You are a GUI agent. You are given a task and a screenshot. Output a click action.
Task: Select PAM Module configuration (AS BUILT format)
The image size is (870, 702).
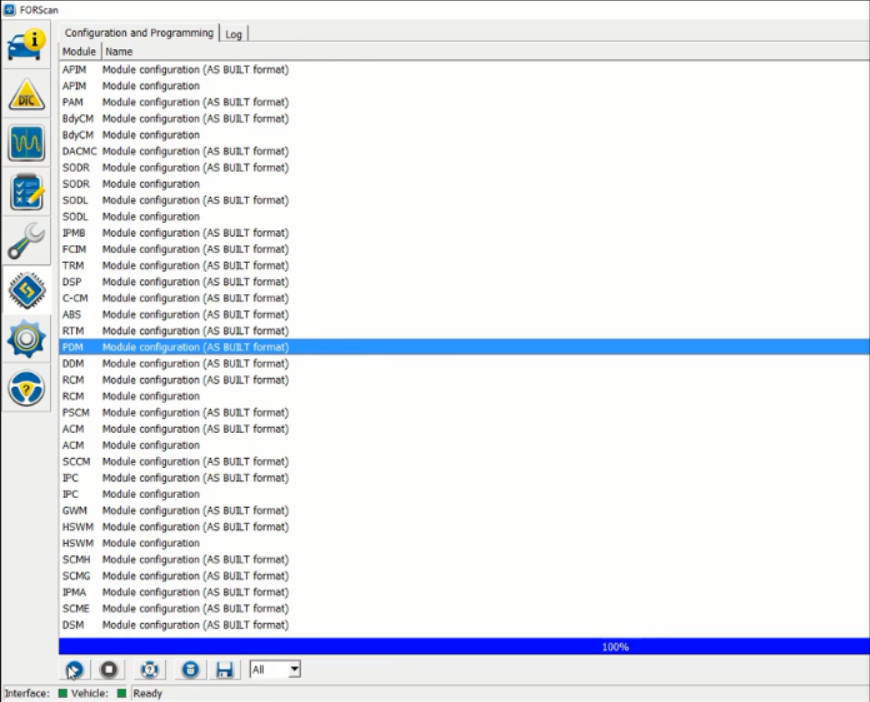click(x=464, y=102)
